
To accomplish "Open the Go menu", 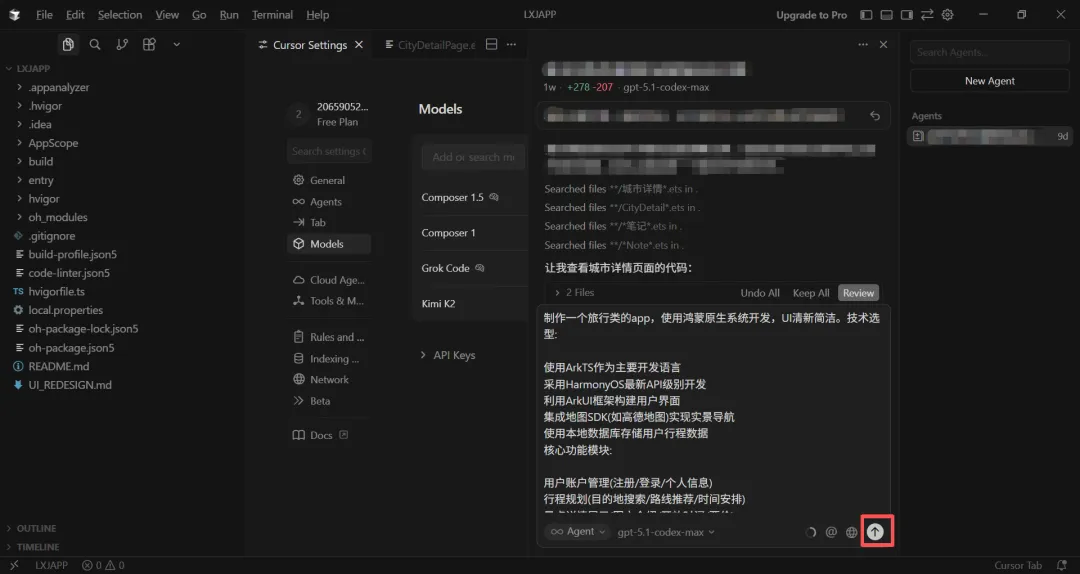I will coord(199,14).
